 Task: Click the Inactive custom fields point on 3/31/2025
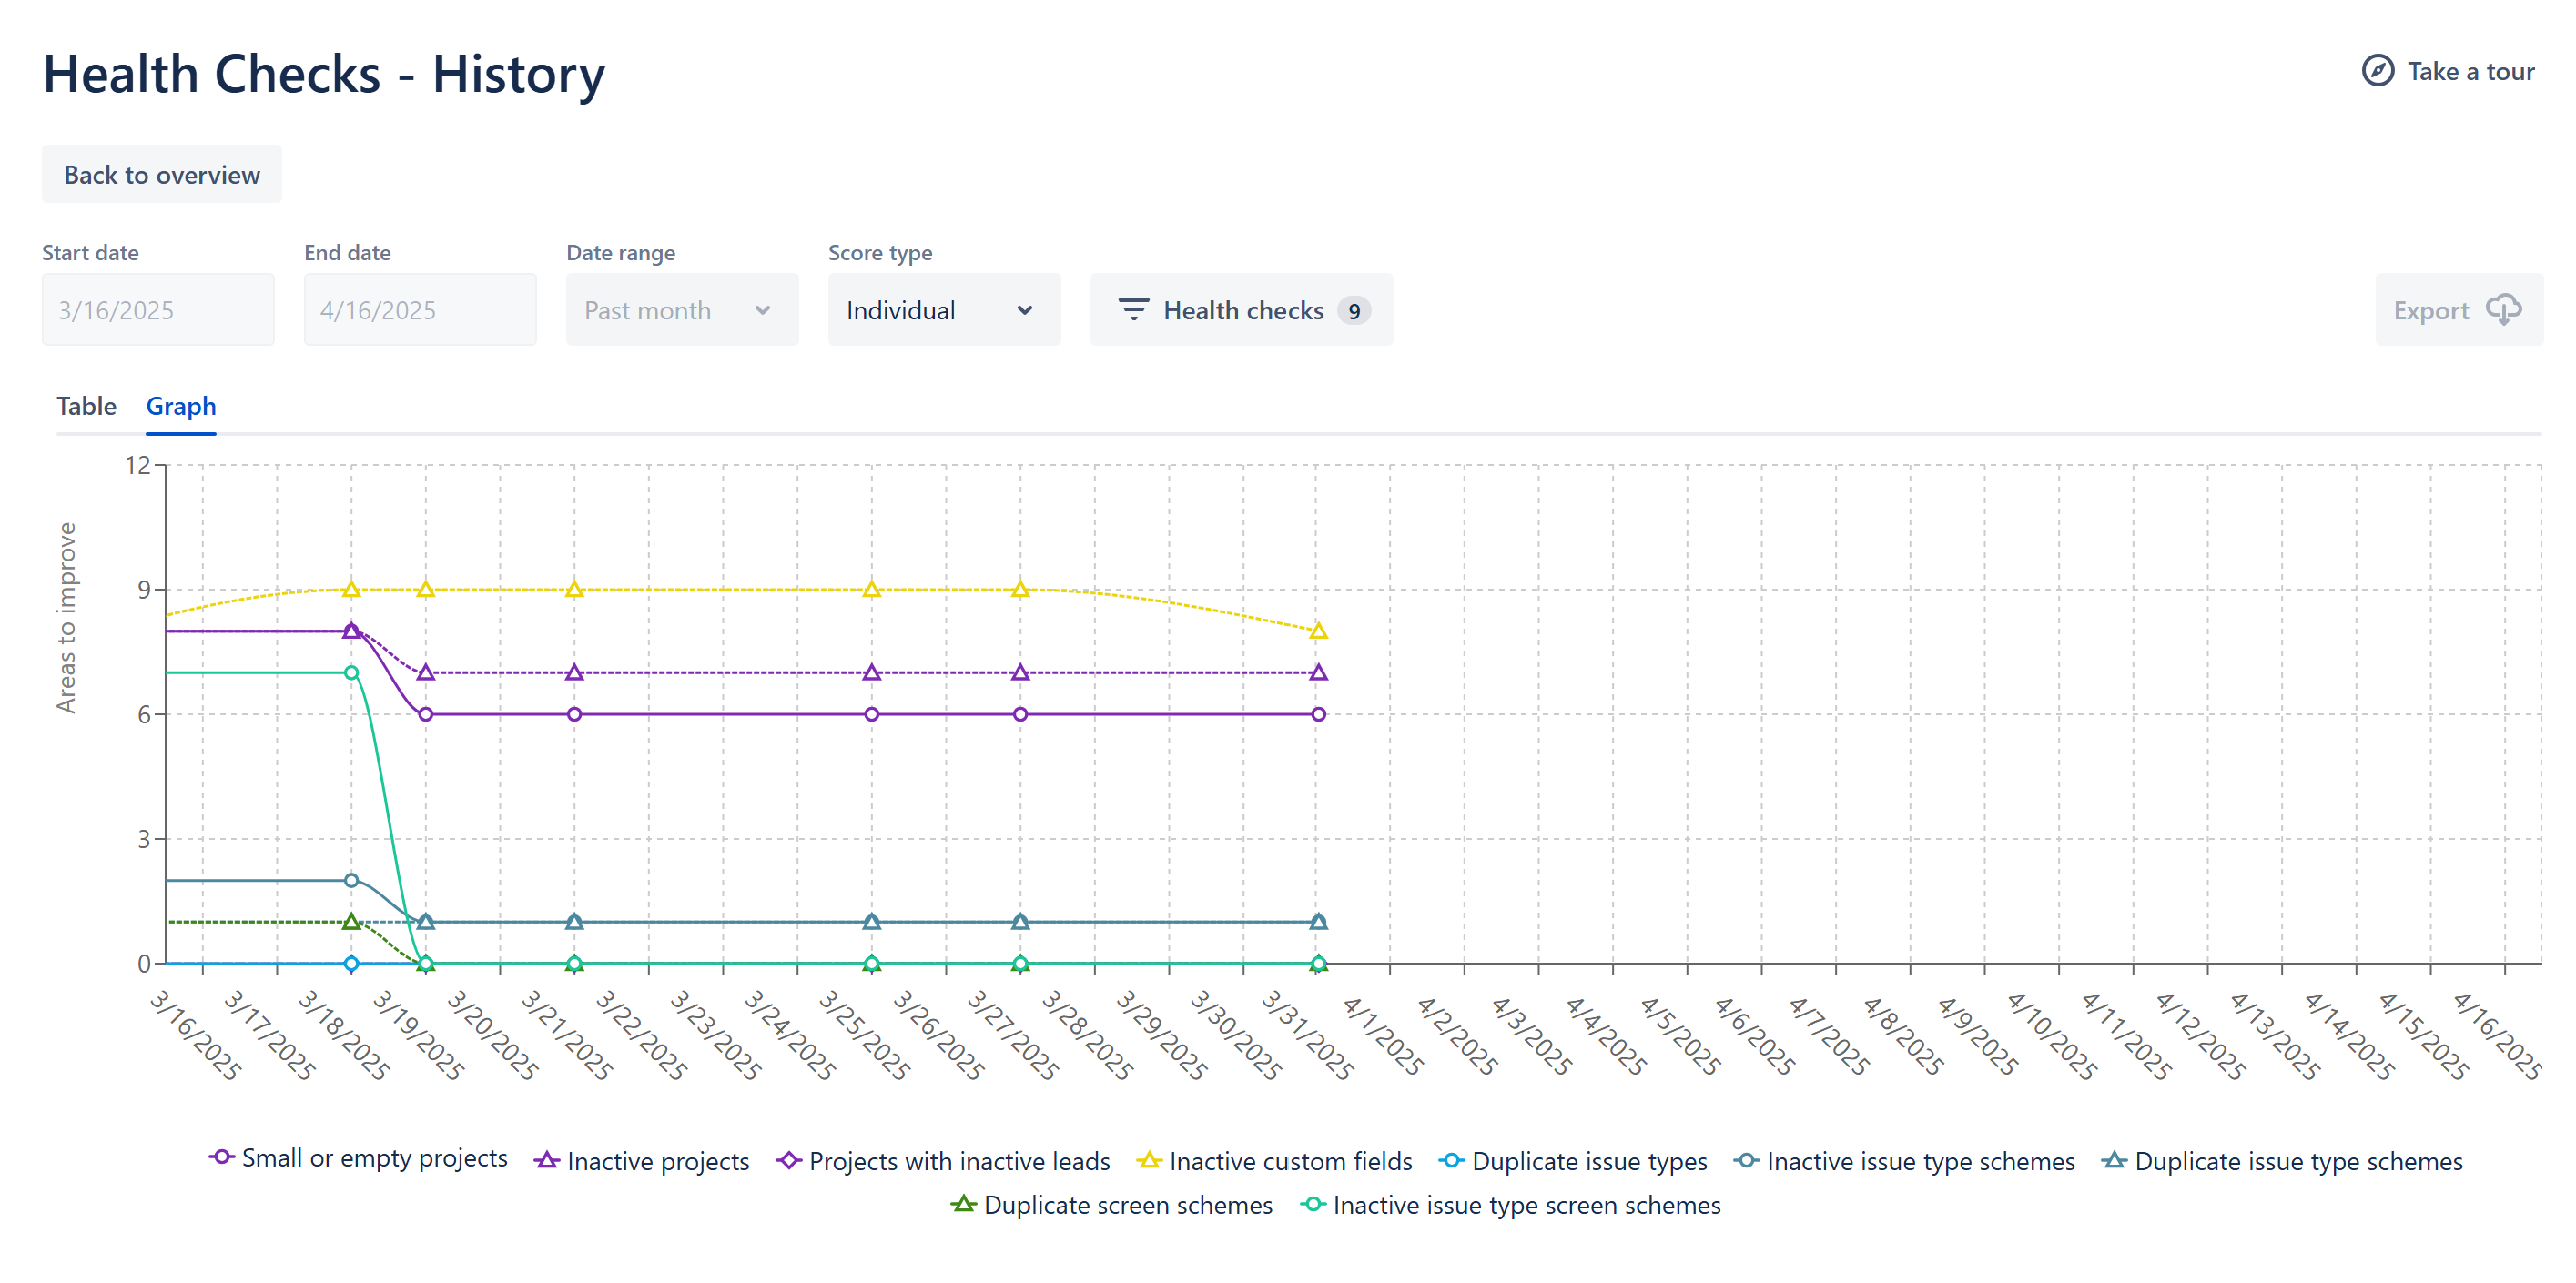click(x=1318, y=631)
